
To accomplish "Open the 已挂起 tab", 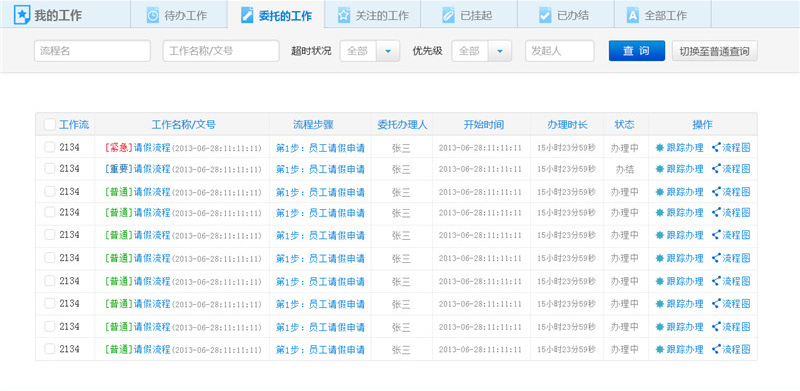I will (469, 15).
